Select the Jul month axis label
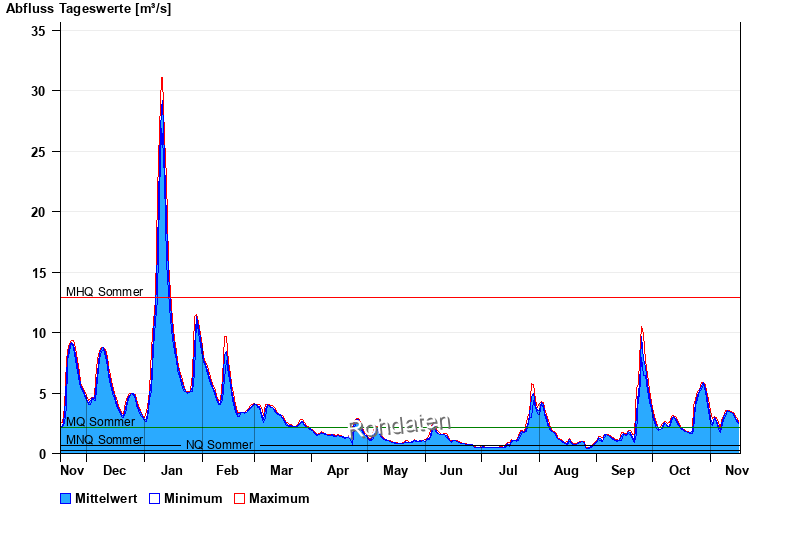This screenshot has width=800, height=550. click(508, 471)
